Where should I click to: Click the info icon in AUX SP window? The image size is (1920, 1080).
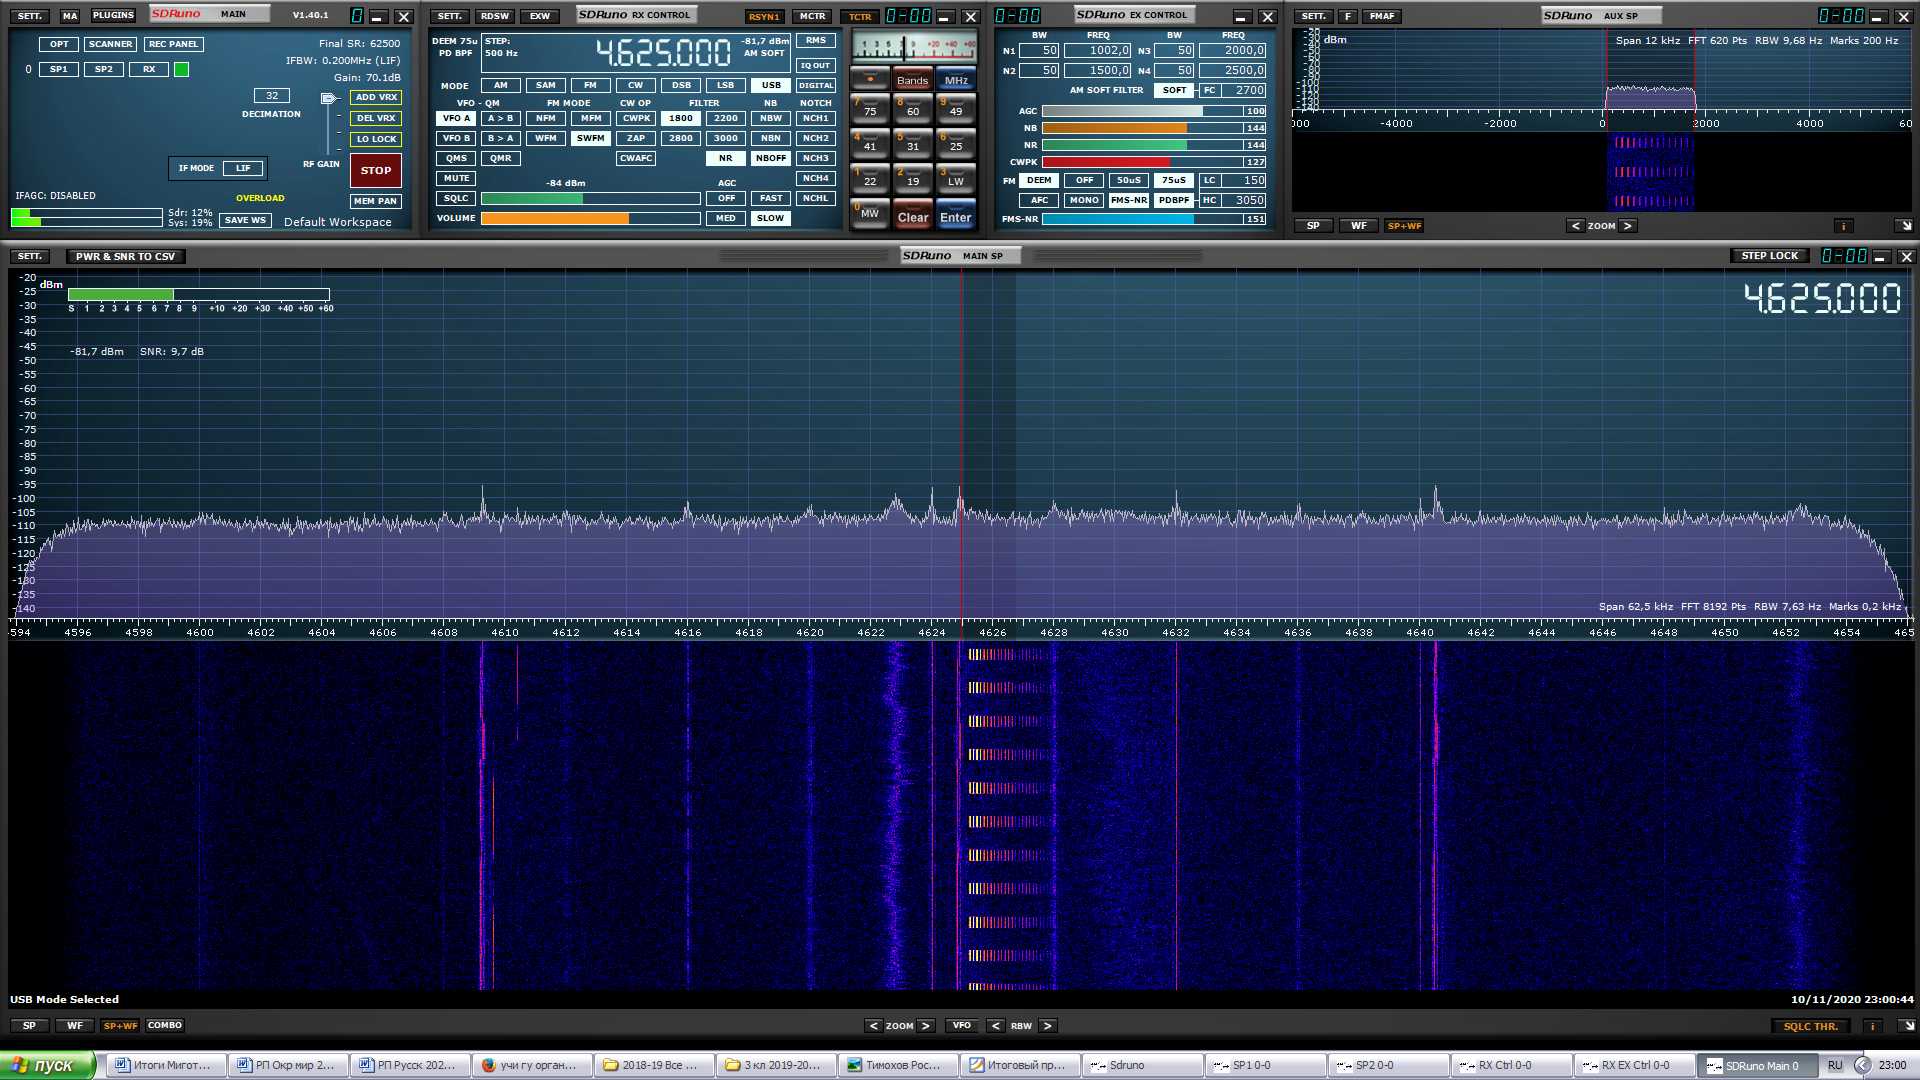coord(1843,226)
